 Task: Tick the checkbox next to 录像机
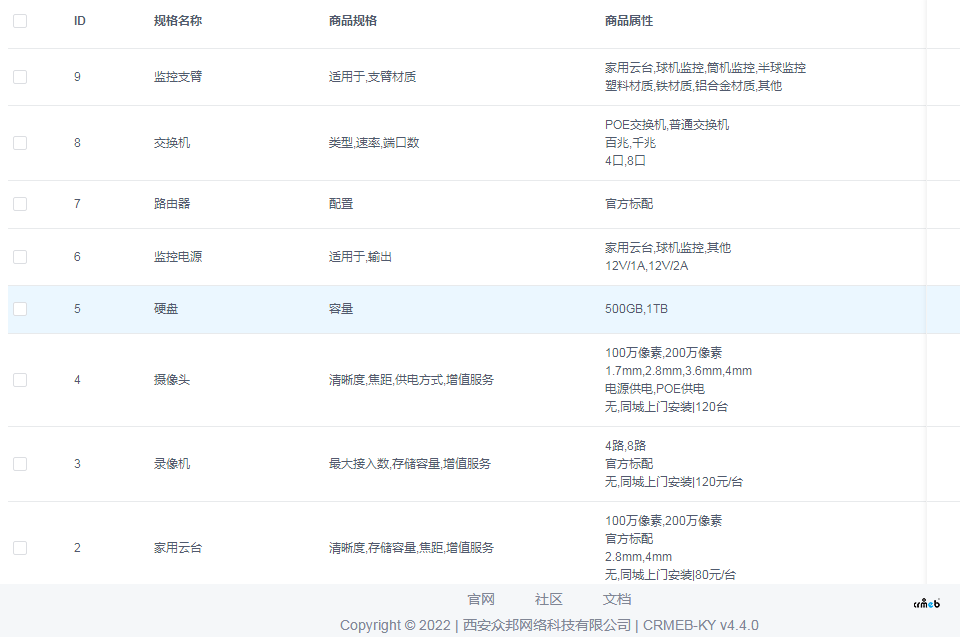(20, 464)
